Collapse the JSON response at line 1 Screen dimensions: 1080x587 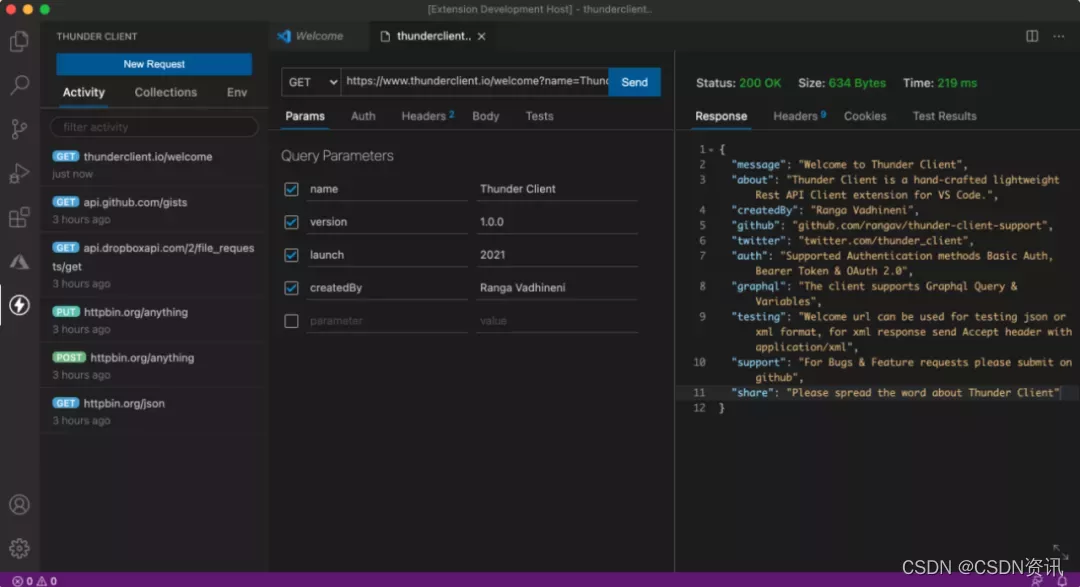tap(711, 150)
